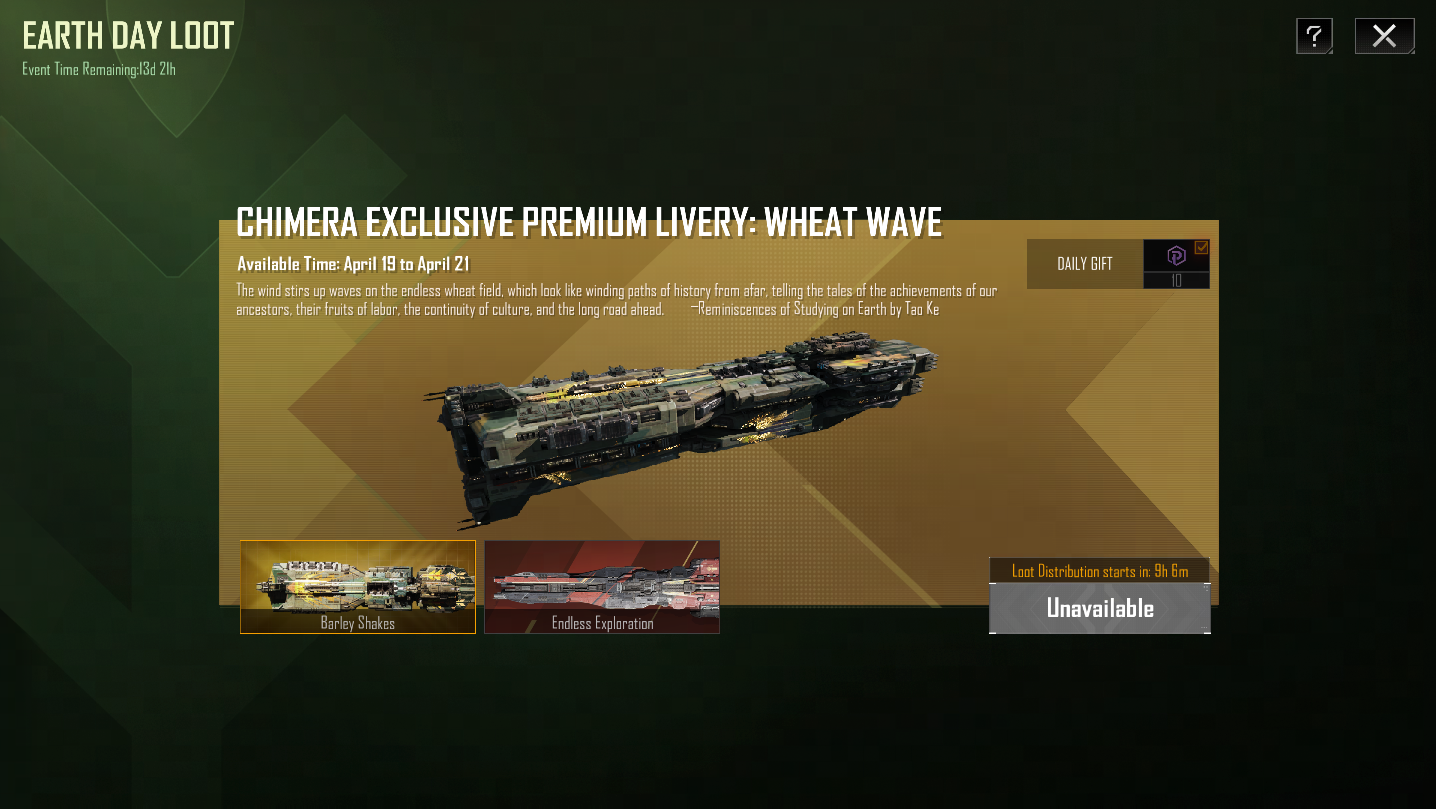Click the Daily Gift label panel
Image resolution: width=1436 pixels, height=809 pixels.
tap(1085, 264)
